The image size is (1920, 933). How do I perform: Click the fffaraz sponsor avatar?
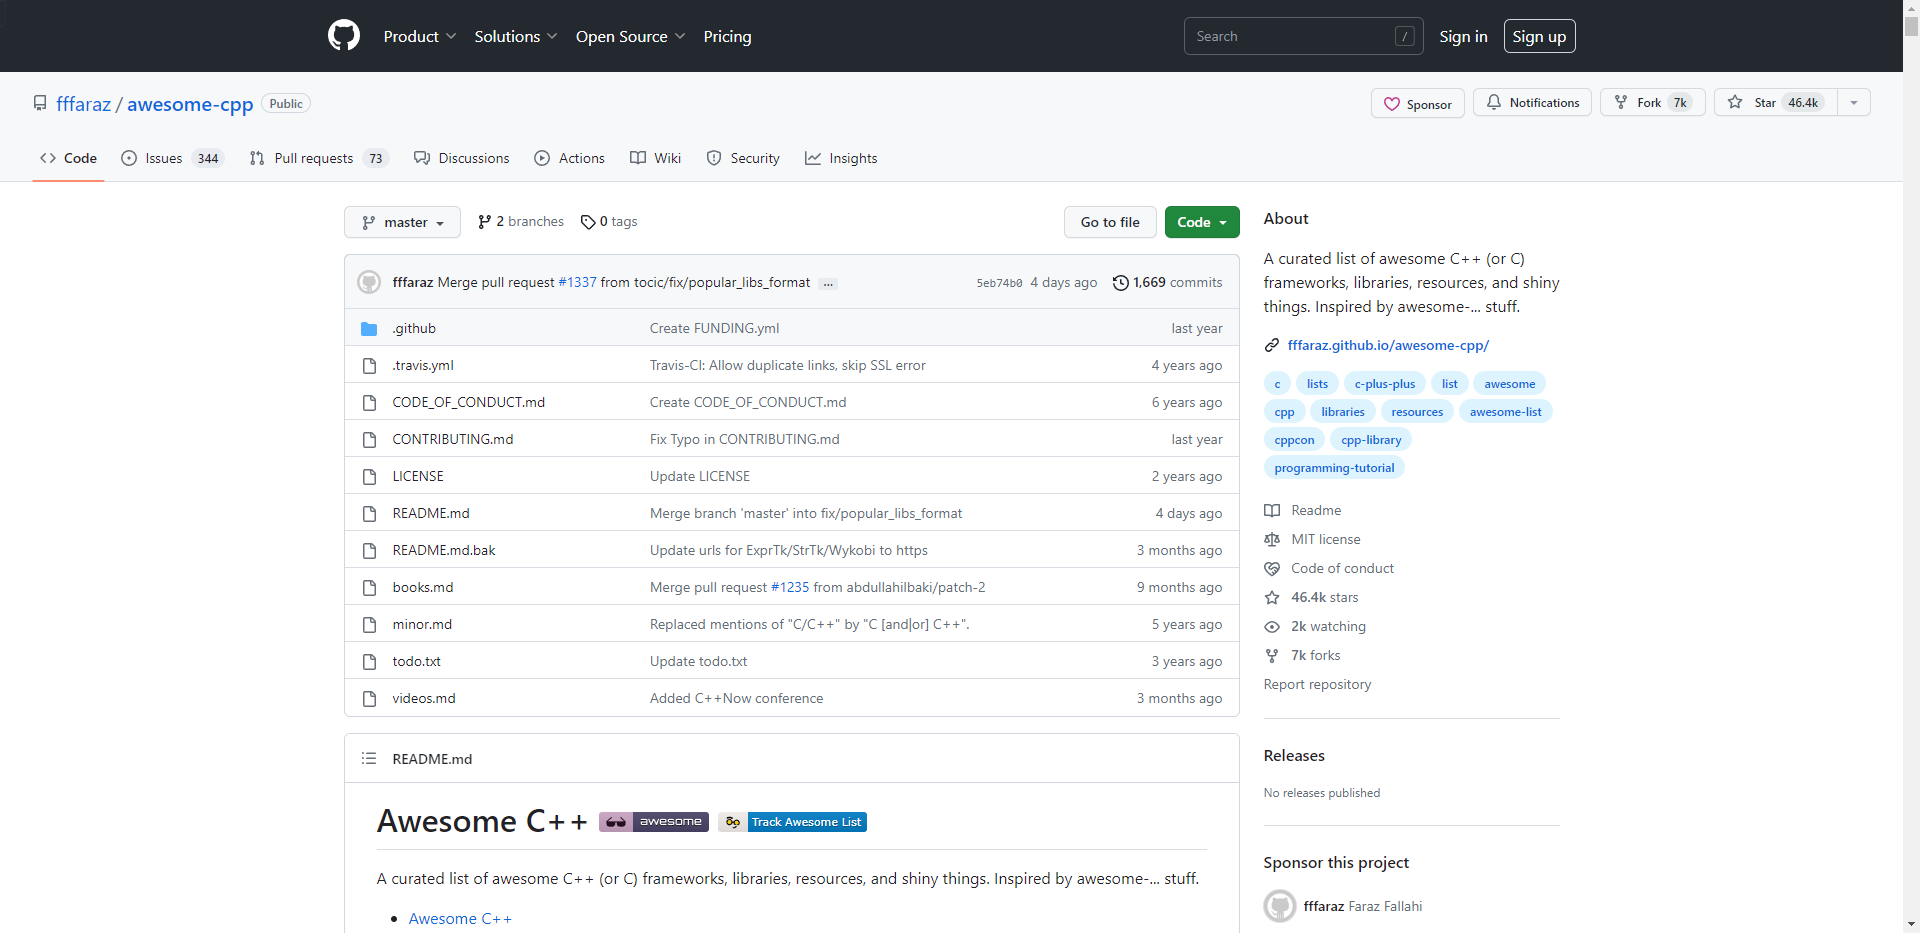[x=1280, y=906]
